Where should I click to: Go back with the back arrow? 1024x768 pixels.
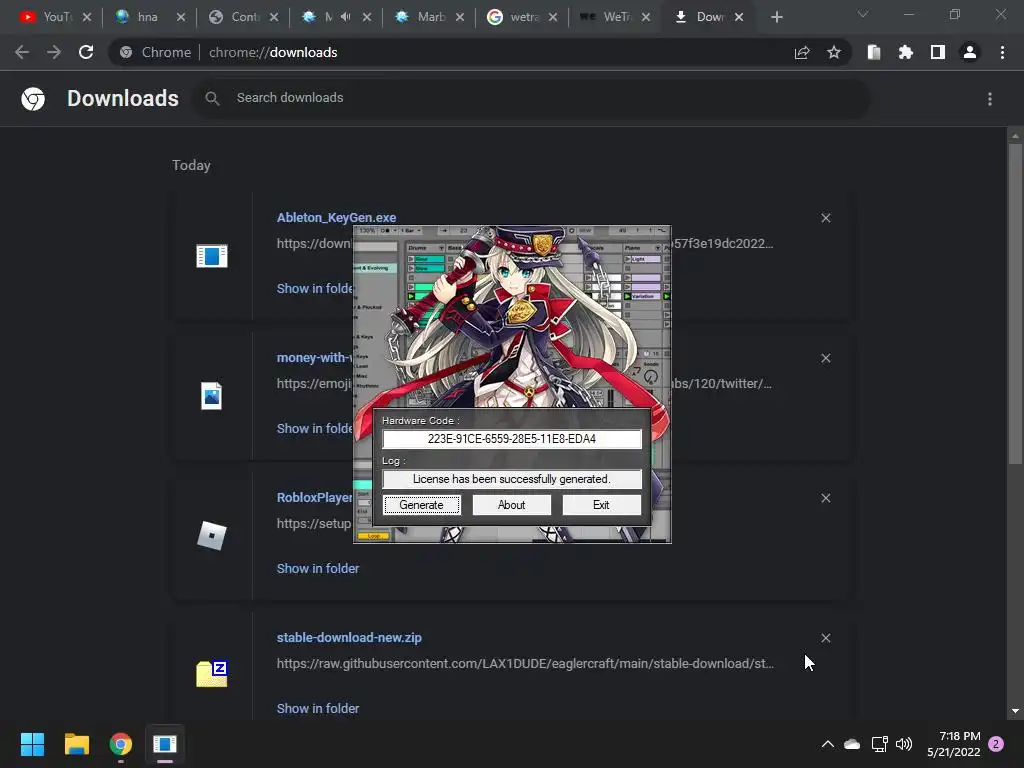pos(22,52)
